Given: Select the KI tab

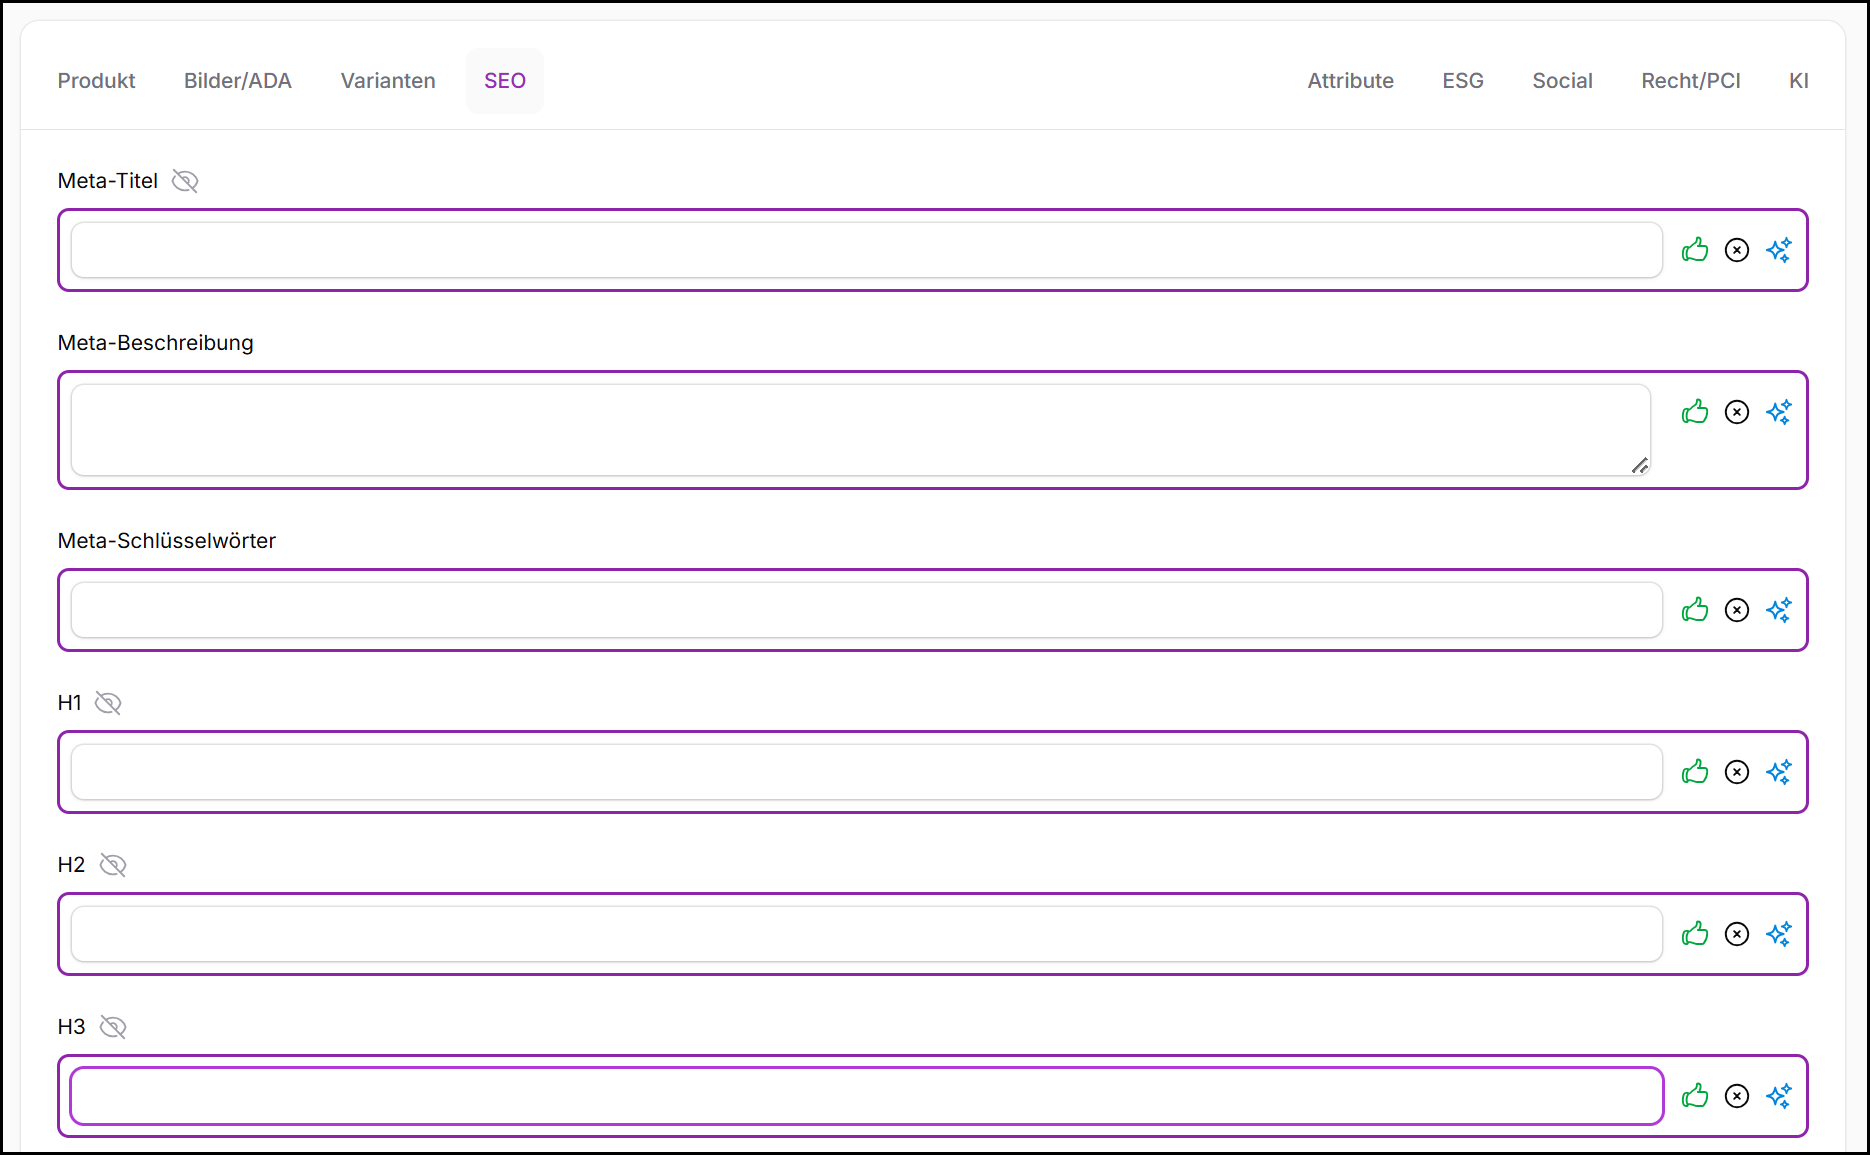Looking at the screenshot, I should point(1798,81).
